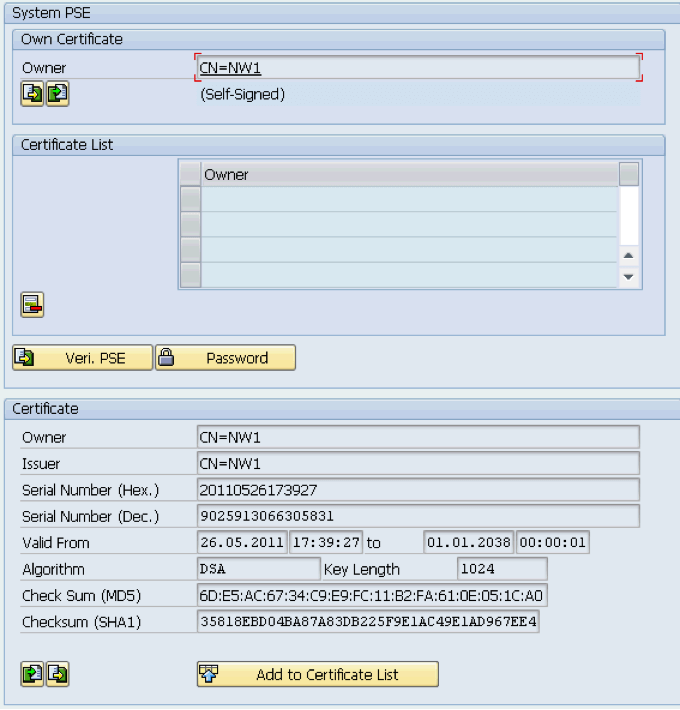The width and height of the screenshot is (680, 710).
Task: Open table settings at Certificate List top-right corner
Action: [628, 174]
